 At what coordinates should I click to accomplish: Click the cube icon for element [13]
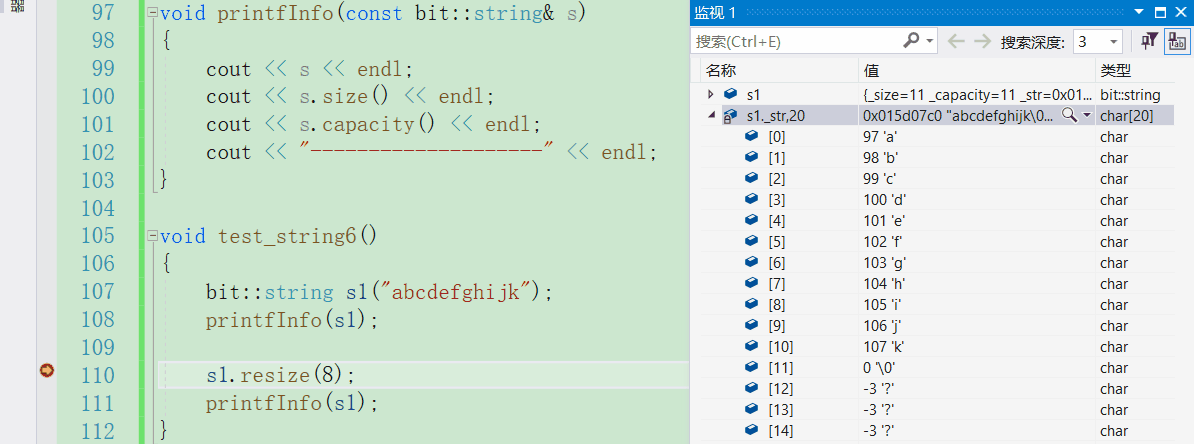pyautogui.click(x=752, y=410)
